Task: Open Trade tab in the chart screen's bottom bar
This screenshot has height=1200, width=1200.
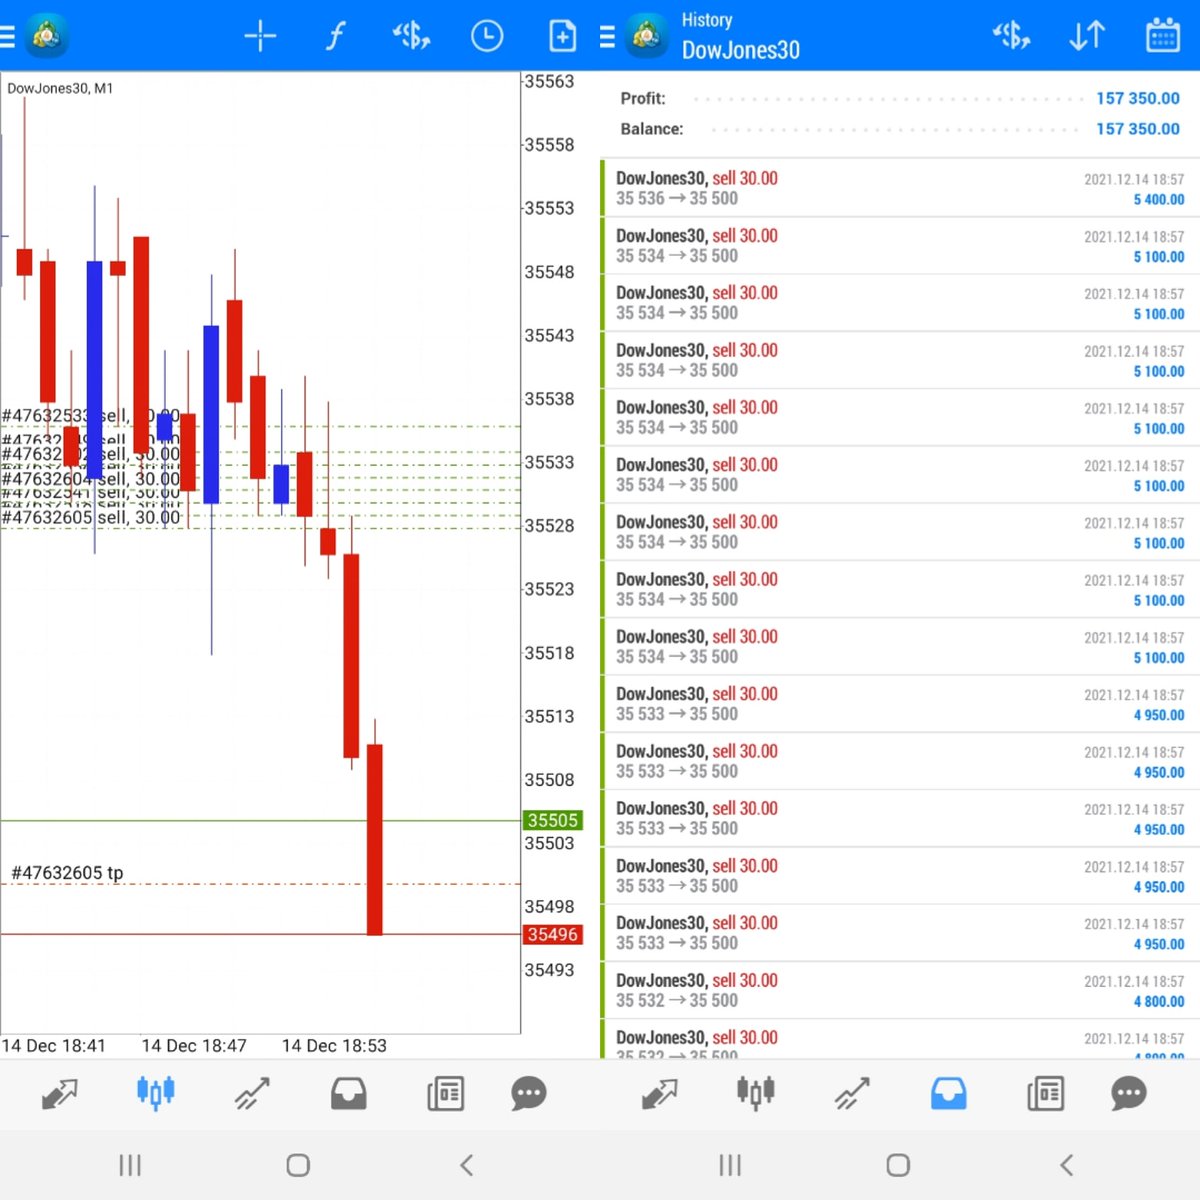Action: pyautogui.click(x=252, y=1094)
